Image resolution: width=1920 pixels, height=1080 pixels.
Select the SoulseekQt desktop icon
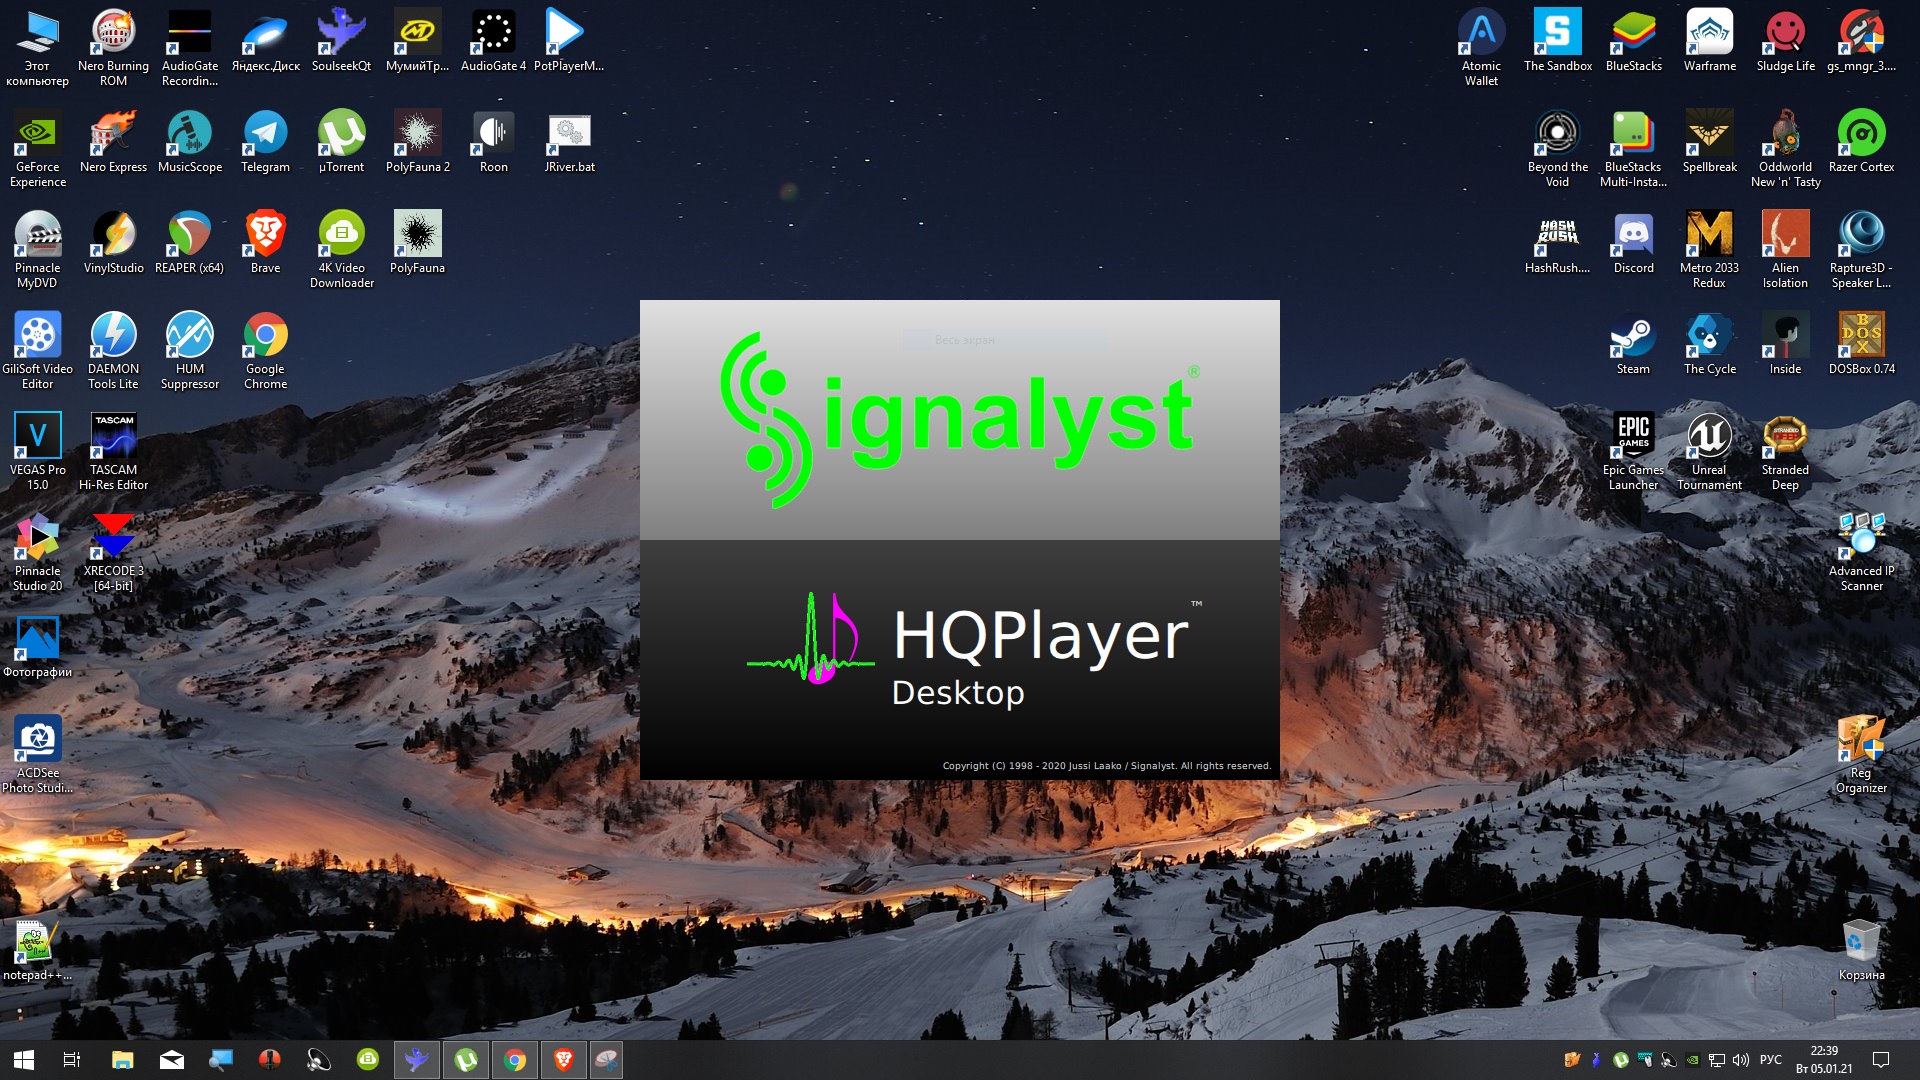coord(341,40)
